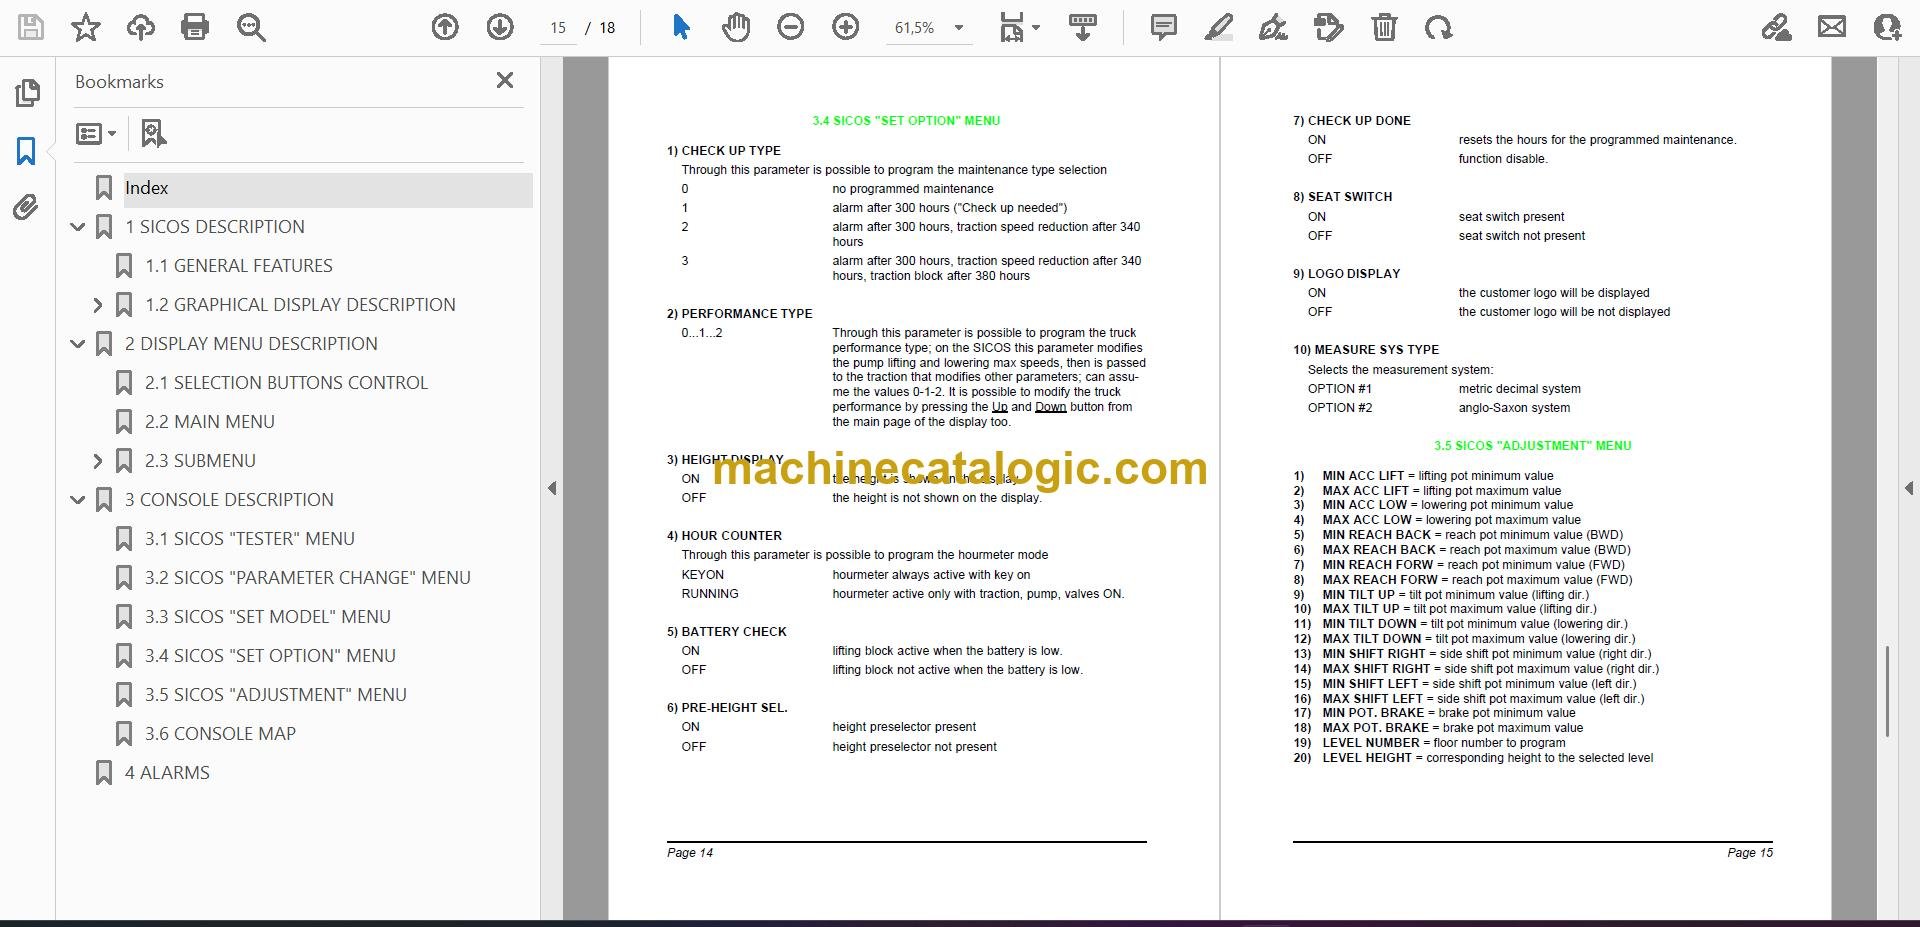The height and width of the screenshot is (927, 1920).
Task: Print the document
Action: coord(195,27)
